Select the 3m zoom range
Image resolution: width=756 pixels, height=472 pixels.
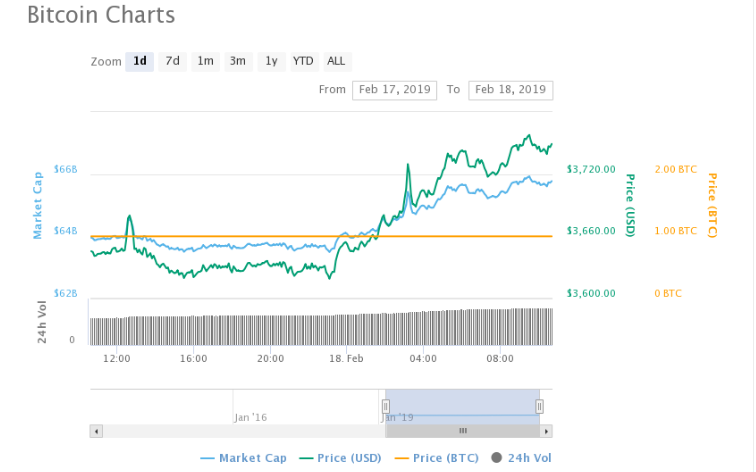[x=238, y=62]
